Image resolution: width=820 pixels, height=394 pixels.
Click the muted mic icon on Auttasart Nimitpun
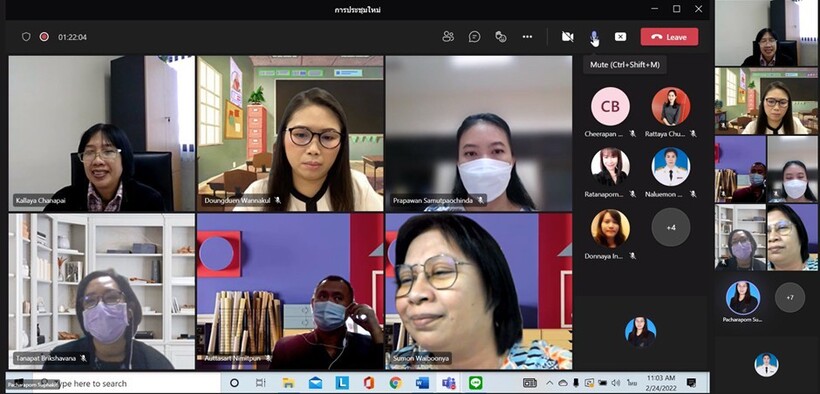click(x=268, y=358)
